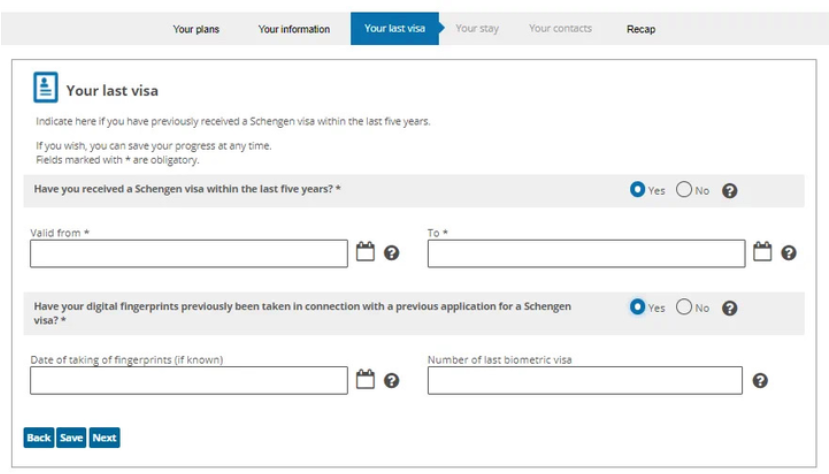This screenshot has height=474, width=829.
Task: Open calendar for fingerprints date field
Action: click(365, 379)
